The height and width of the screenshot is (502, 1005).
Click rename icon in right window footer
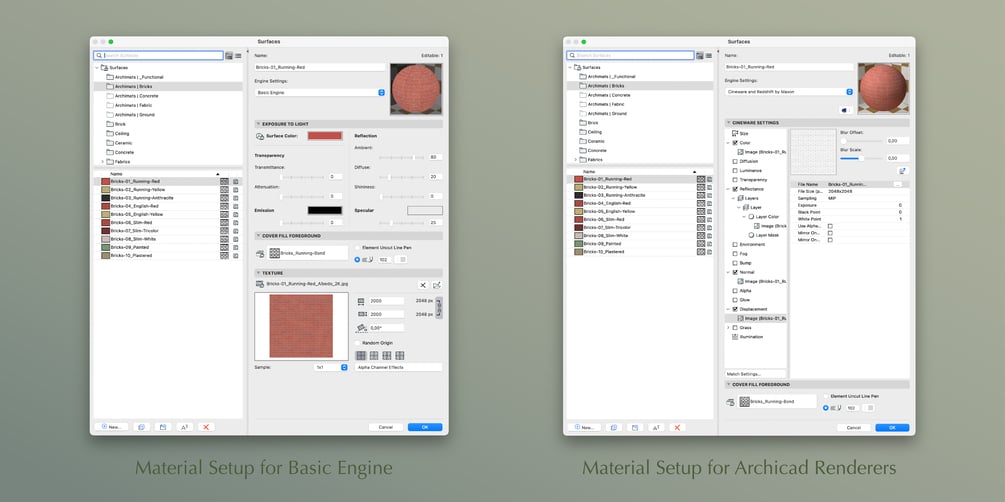coord(656,427)
